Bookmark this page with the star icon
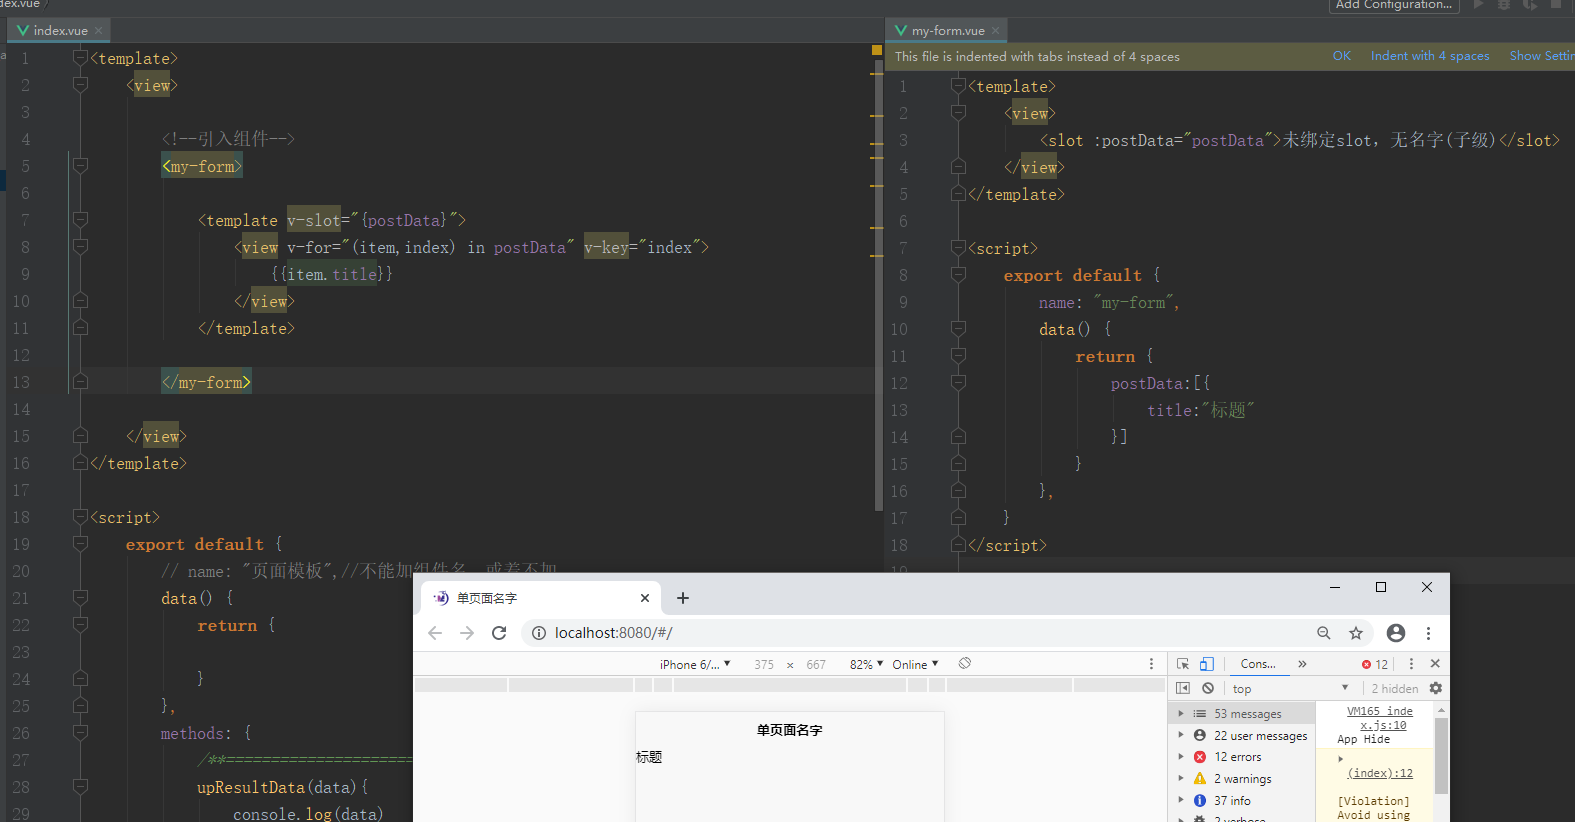This screenshot has width=1575, height=822. 1356,633
